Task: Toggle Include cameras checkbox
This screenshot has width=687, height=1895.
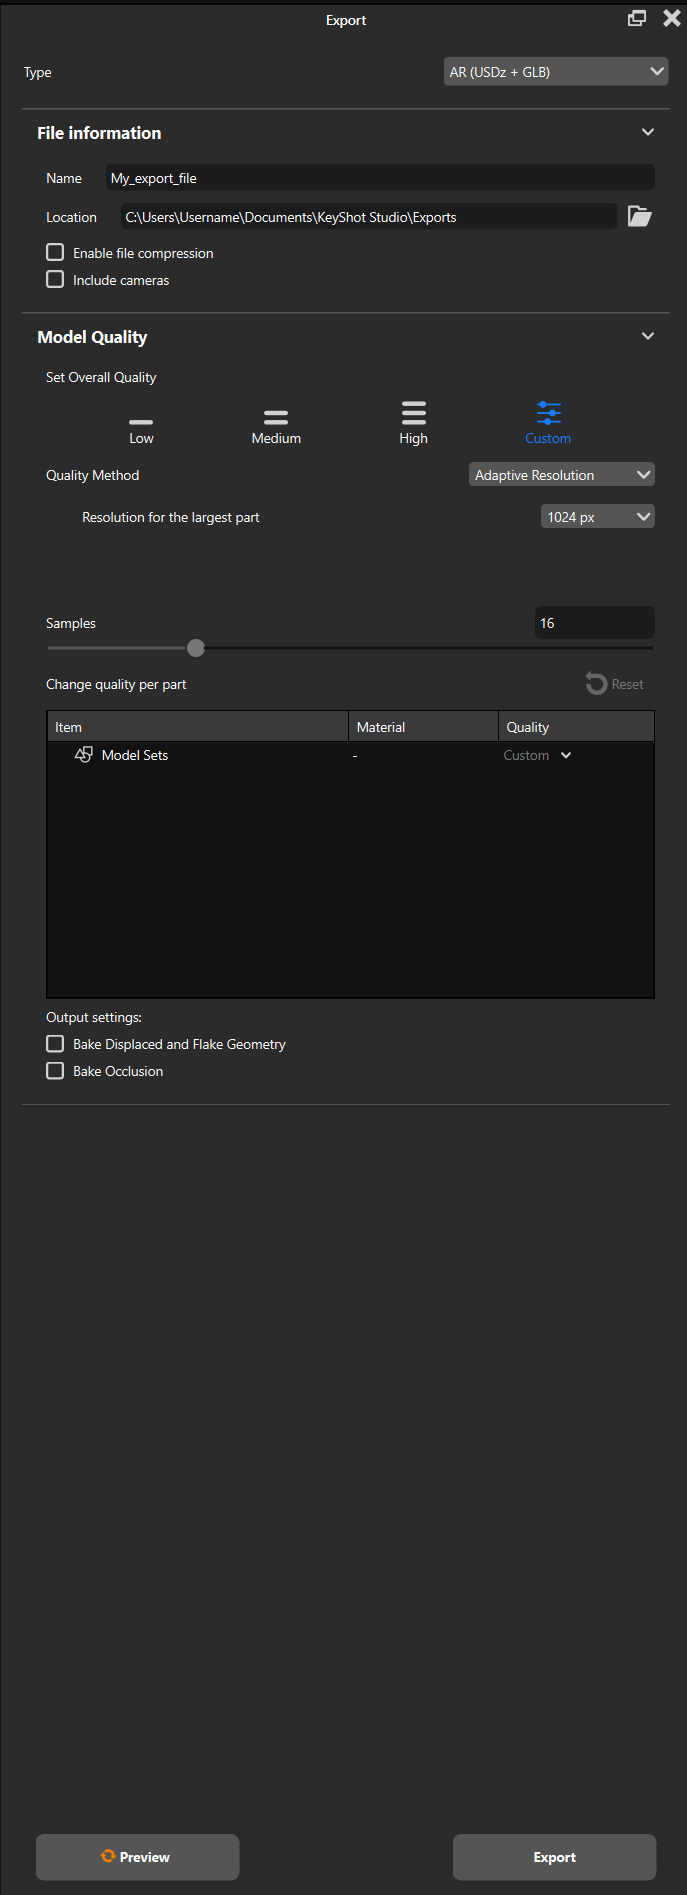Action: (56, 280)
